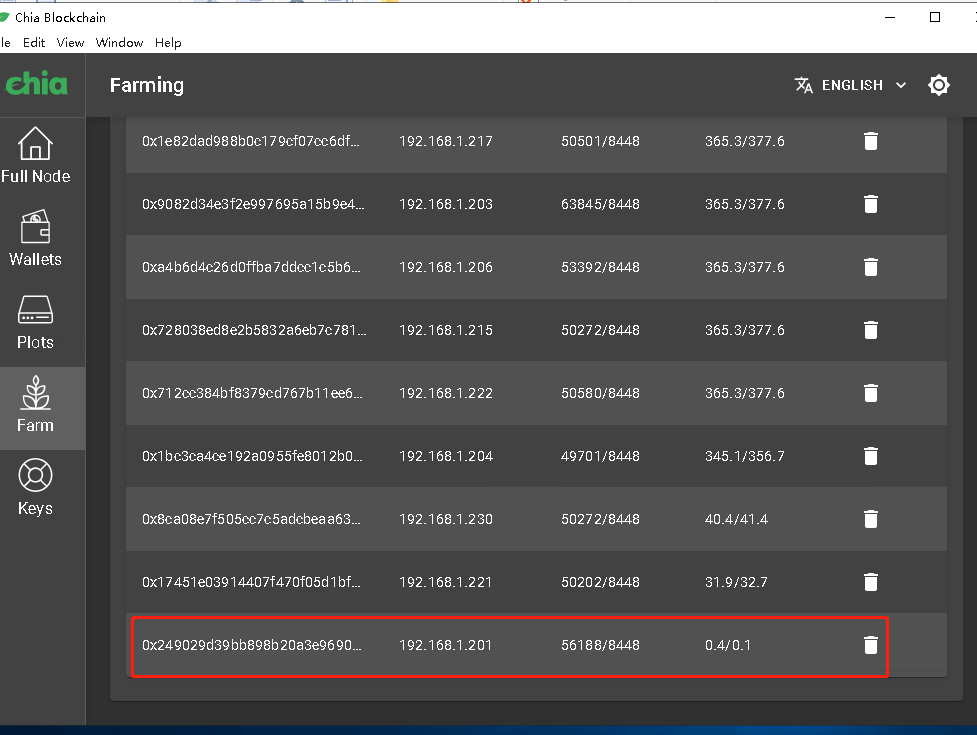The height and width of the screenshot is (735, 977).
Task: Click IP address 192.168.1.206
Action: (446, 267)
